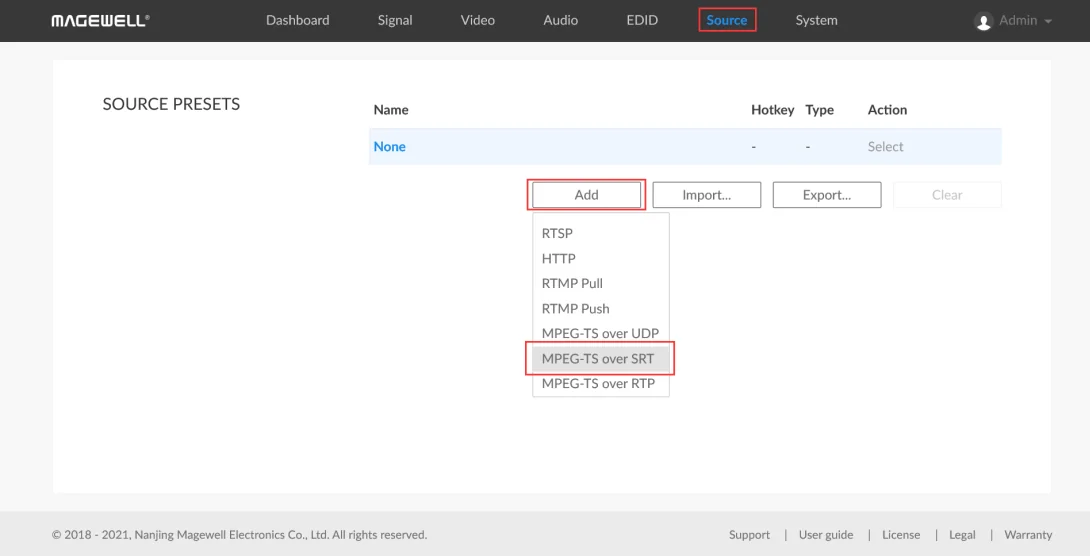This screenshot has height=556, width=1090.
Task: Open the System tab
Action: (x=816, y=20)
